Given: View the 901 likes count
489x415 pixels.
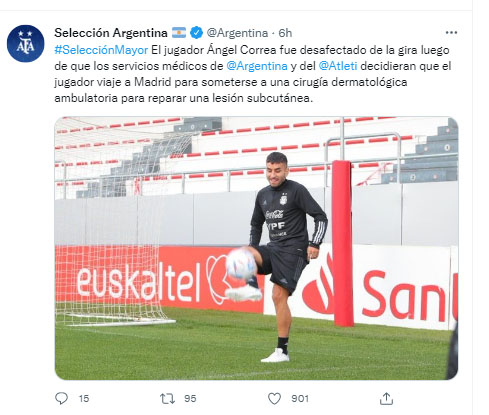Looking at the screenshot, I should pos(300,399).
